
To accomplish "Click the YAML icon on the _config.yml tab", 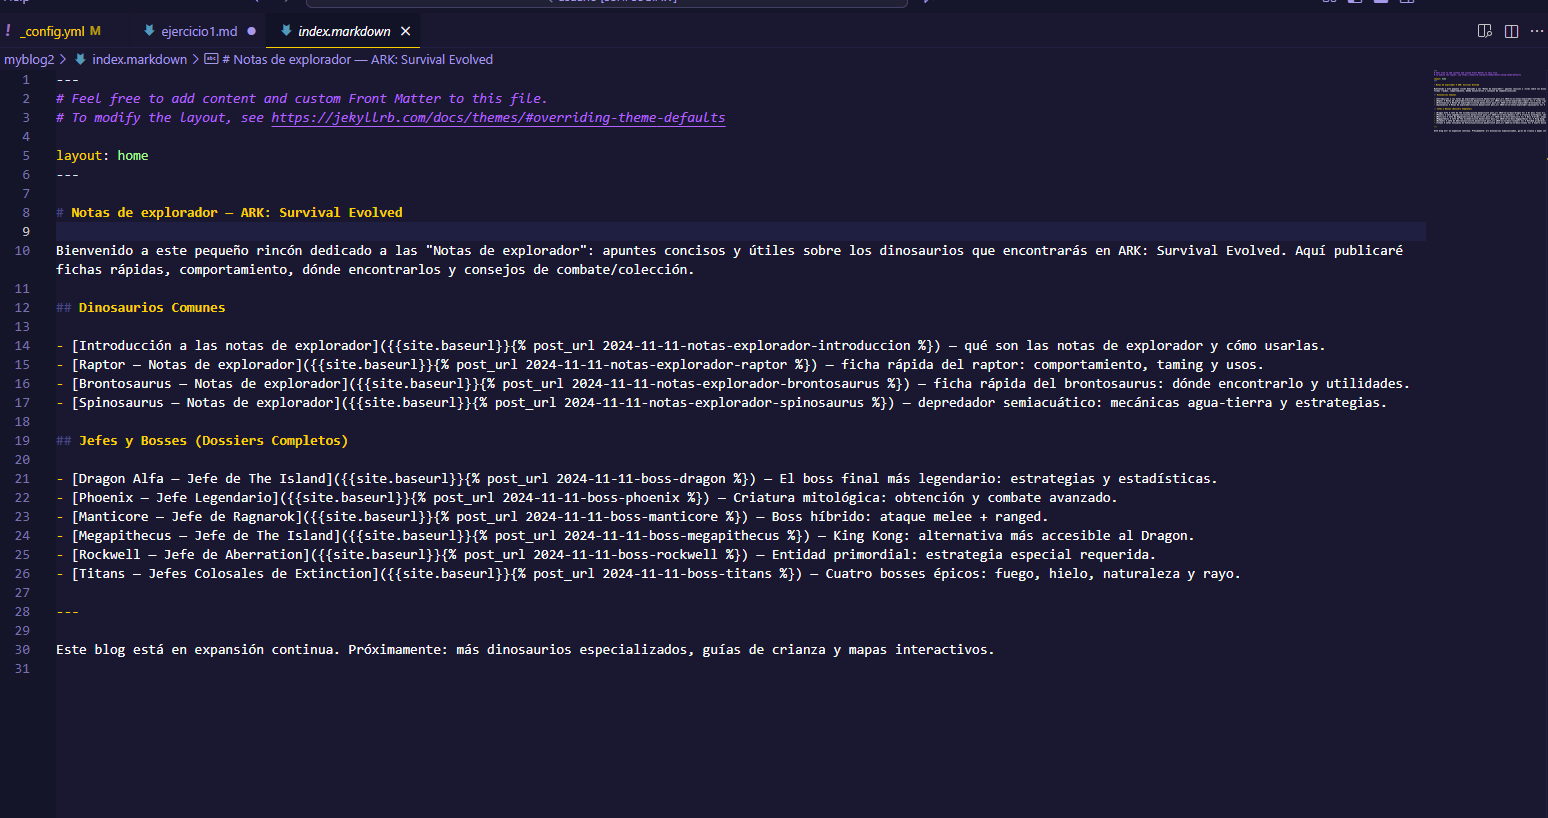I will click(9, 31).
